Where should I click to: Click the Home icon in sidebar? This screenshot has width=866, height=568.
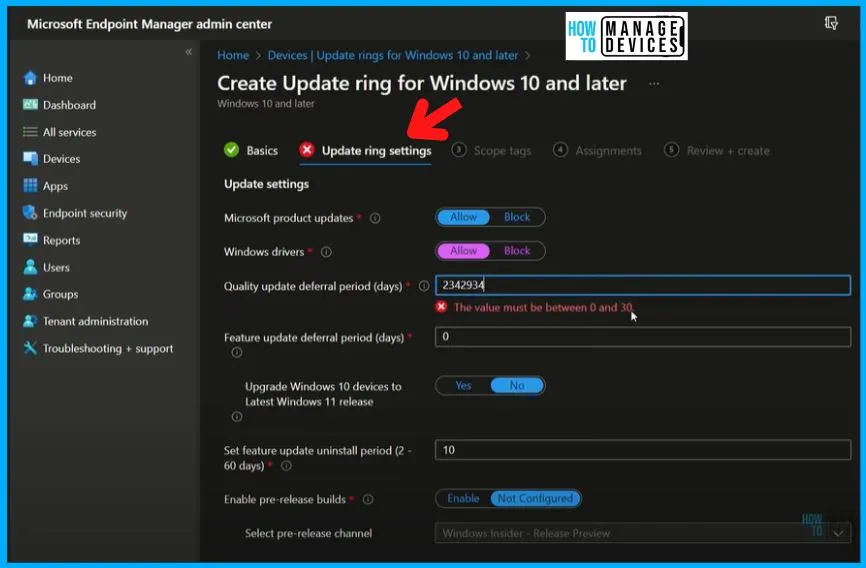(x=30, y=78)
